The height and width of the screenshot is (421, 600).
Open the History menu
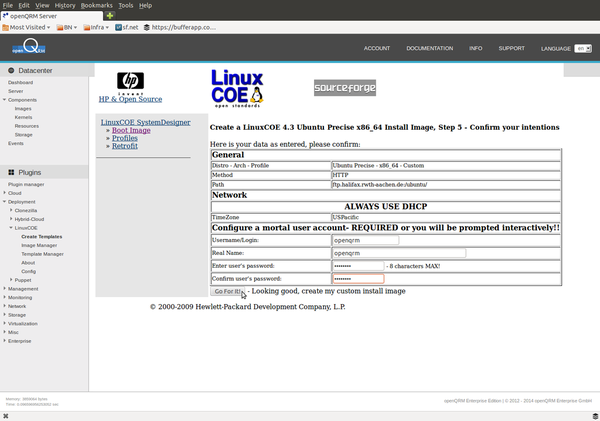[x=65, y=5]
